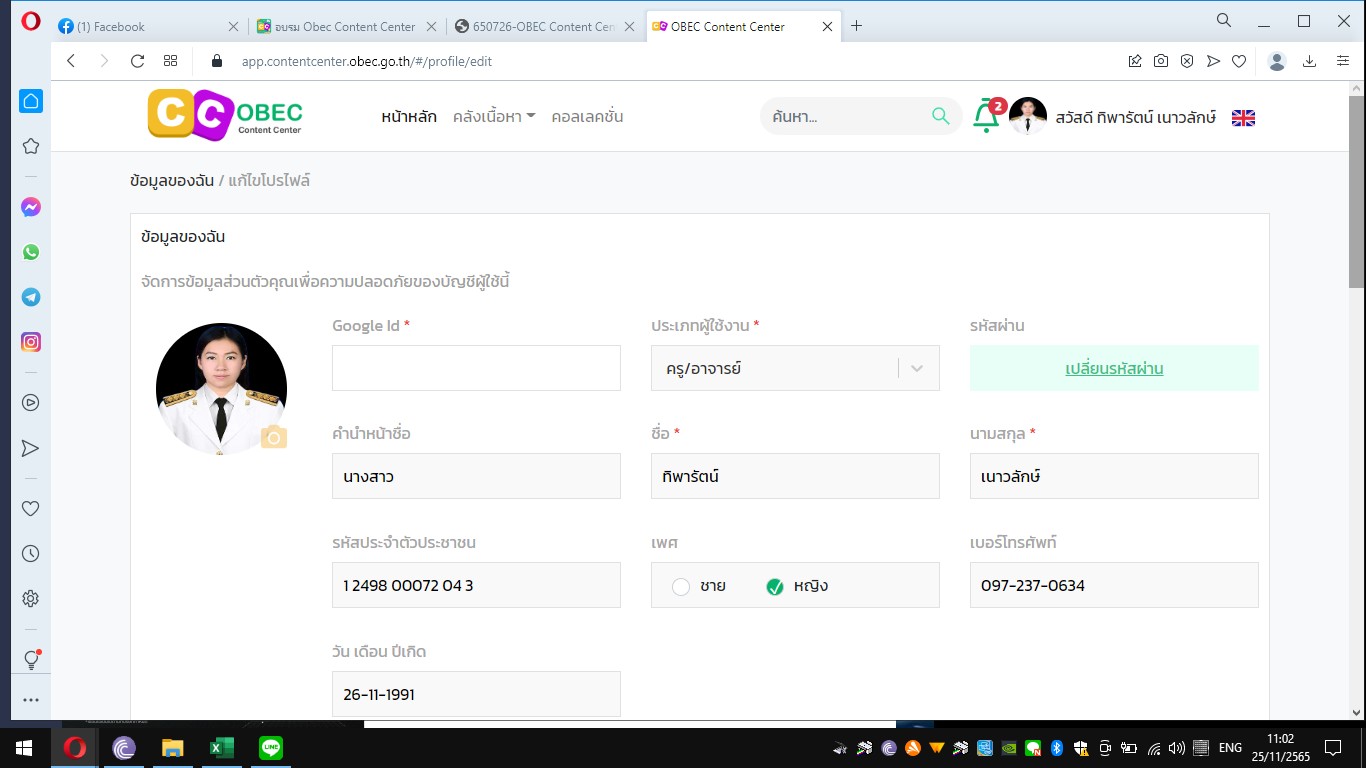Select the ชาย gender radio button
Image resolution: width=1366 pixels, height=768 pixels.
681,587
